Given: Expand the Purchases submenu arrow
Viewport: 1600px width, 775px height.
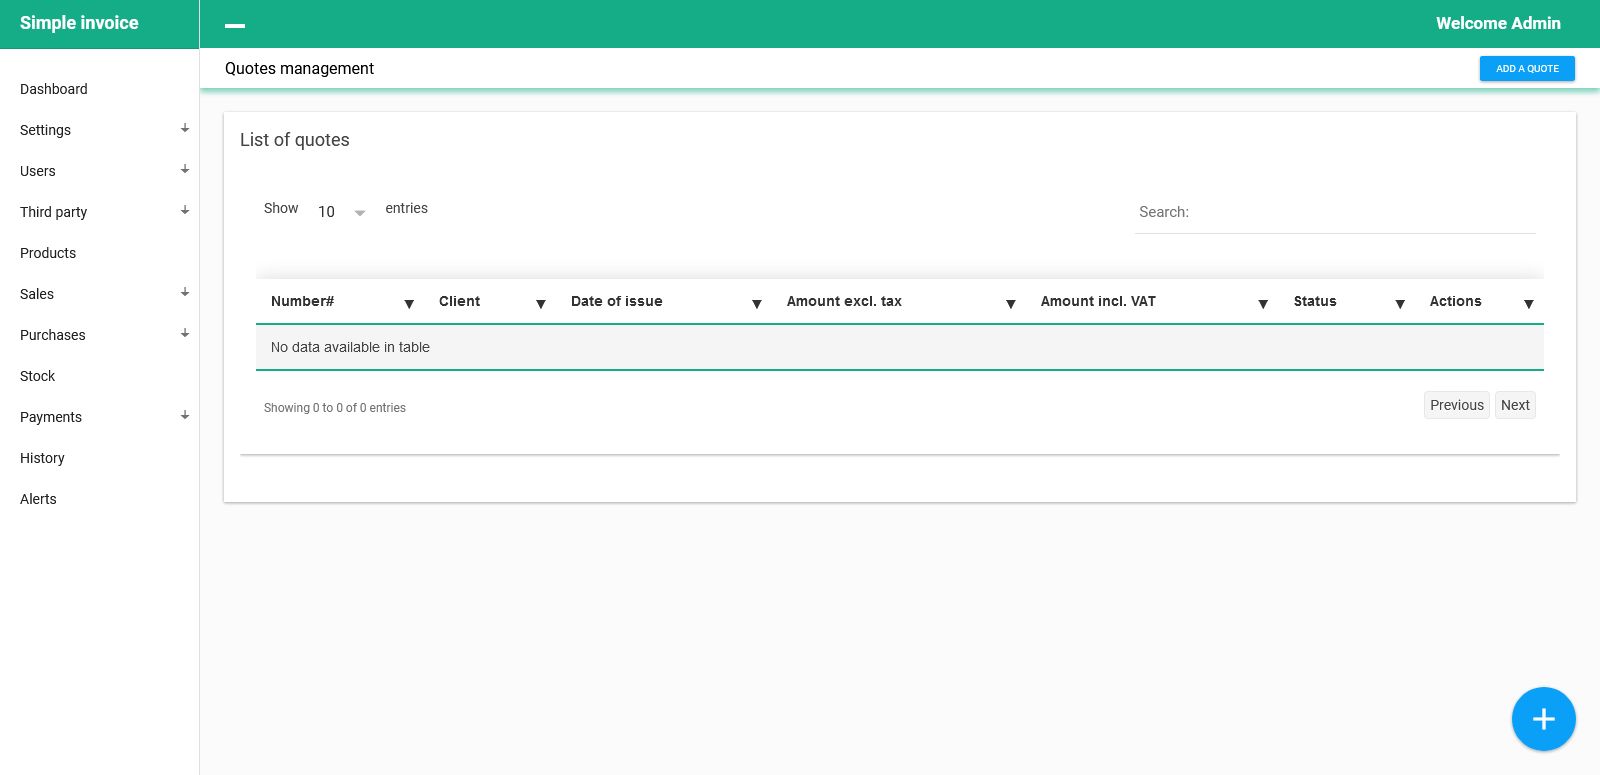Looking at the screenshot, I should tap(185, 334).
